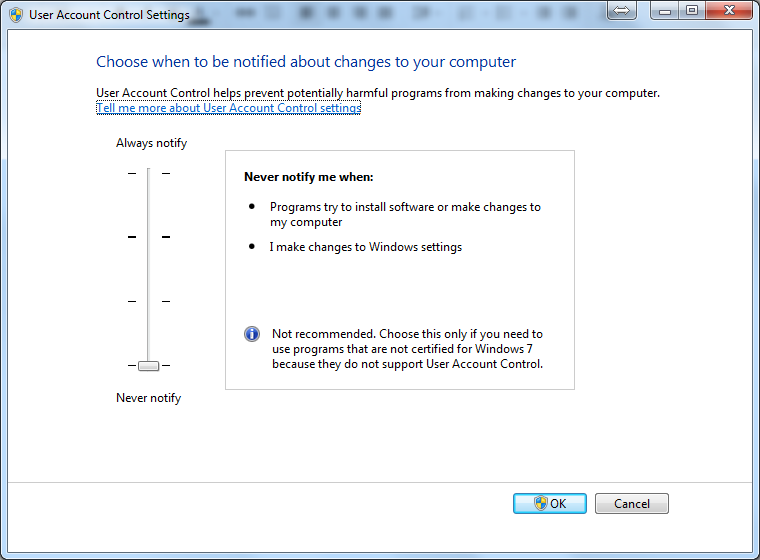The height and width of the screenshot is (560, 760).
Task: Cancel the UAC settings dialog
Action: point(632,503)
